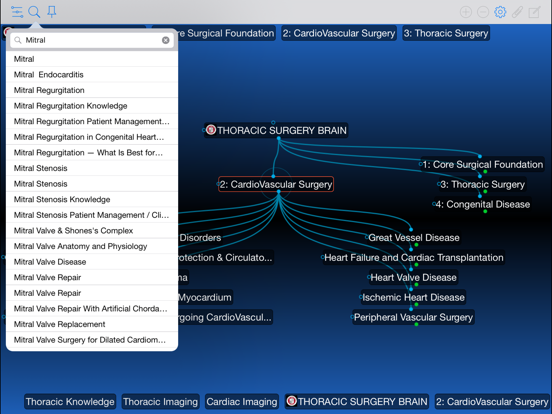552x414 pixels.
Task: Click child gate below '4: Congenital Disease'
Action: tap(485, 211)
